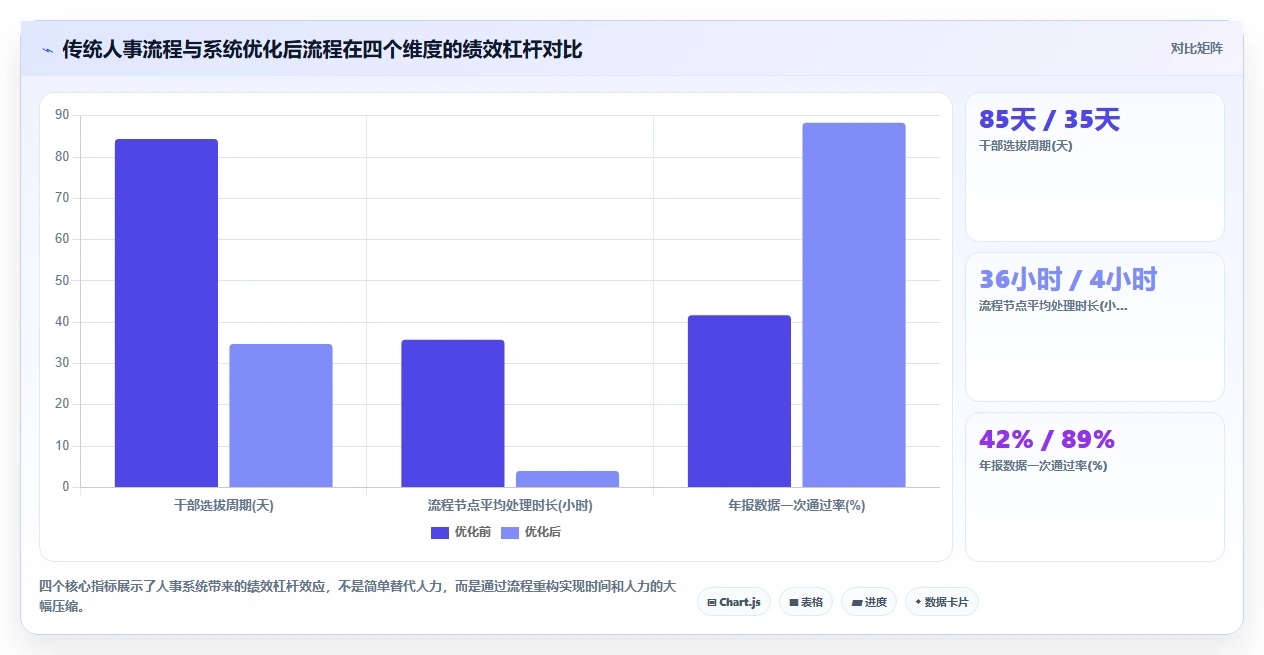Select the Chart.js tag pill
Viewport: 1264px width, 655px height.
[734, 602]
